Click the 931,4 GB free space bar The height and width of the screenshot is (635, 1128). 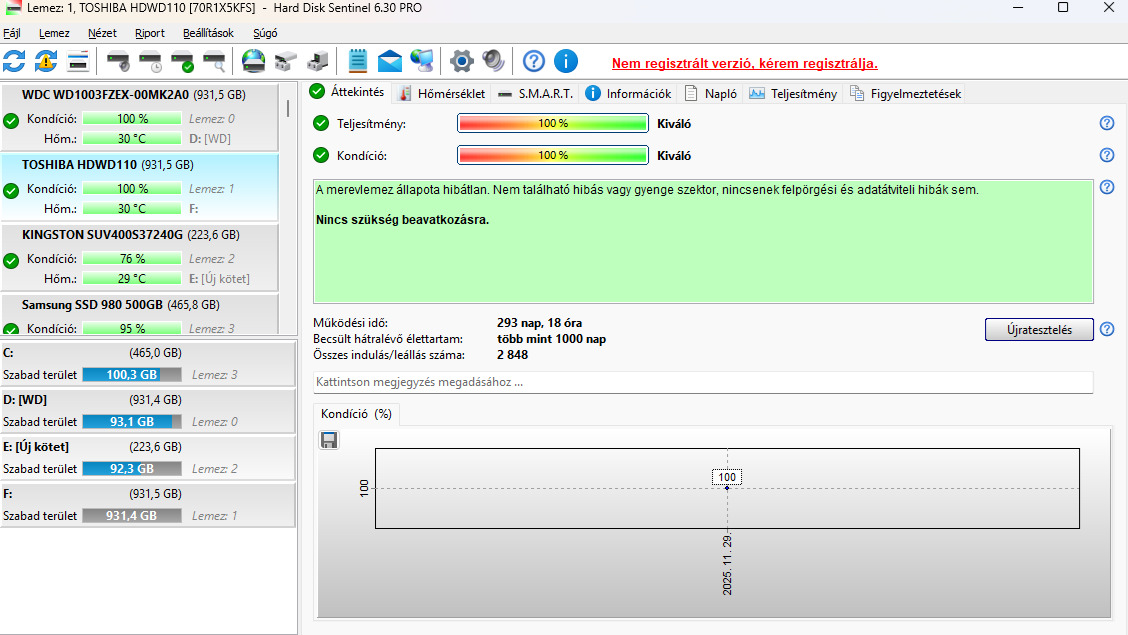[132, 516]
